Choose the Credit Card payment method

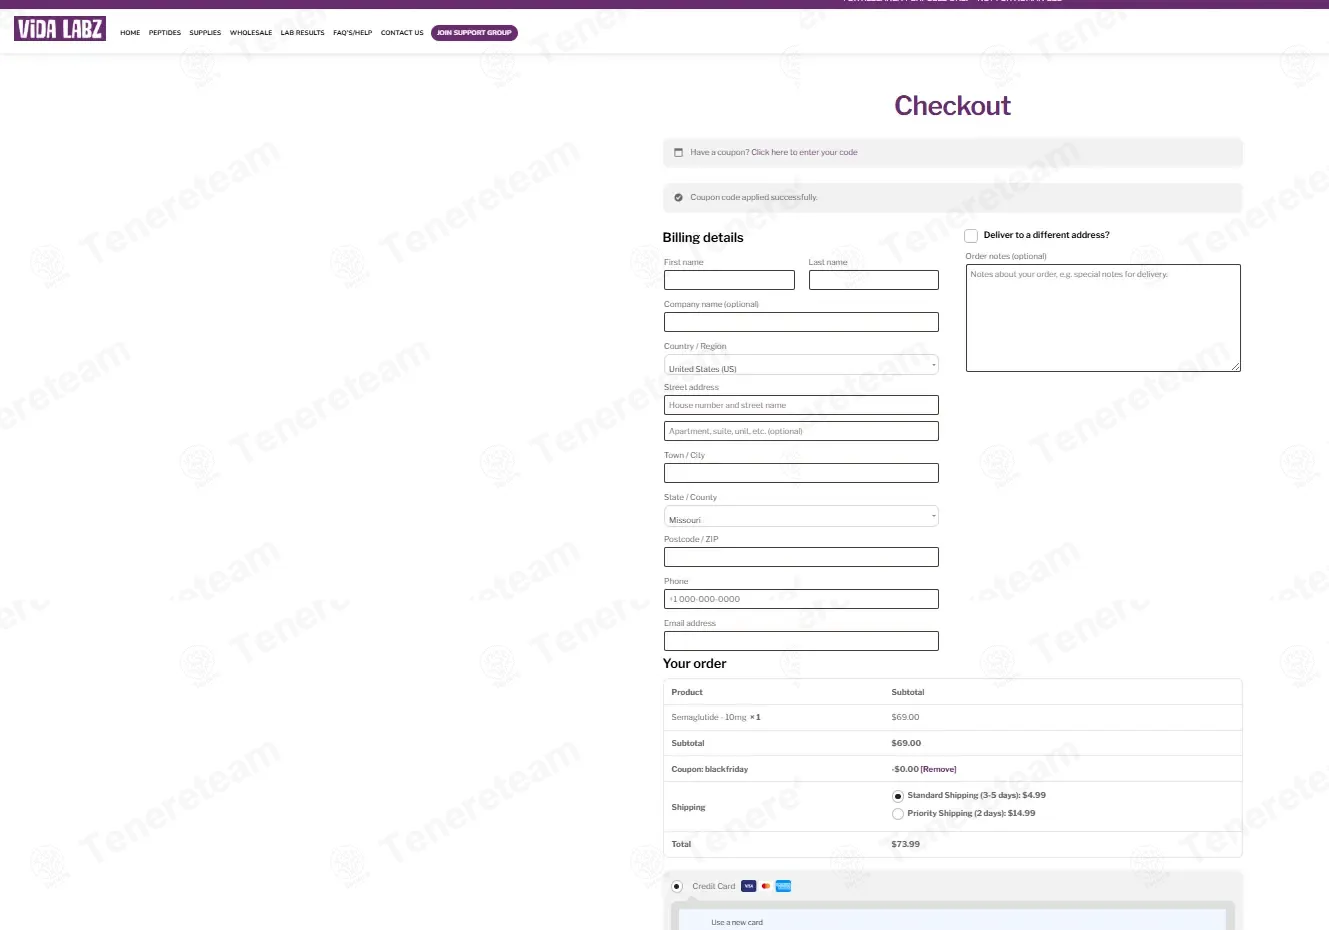676,886
